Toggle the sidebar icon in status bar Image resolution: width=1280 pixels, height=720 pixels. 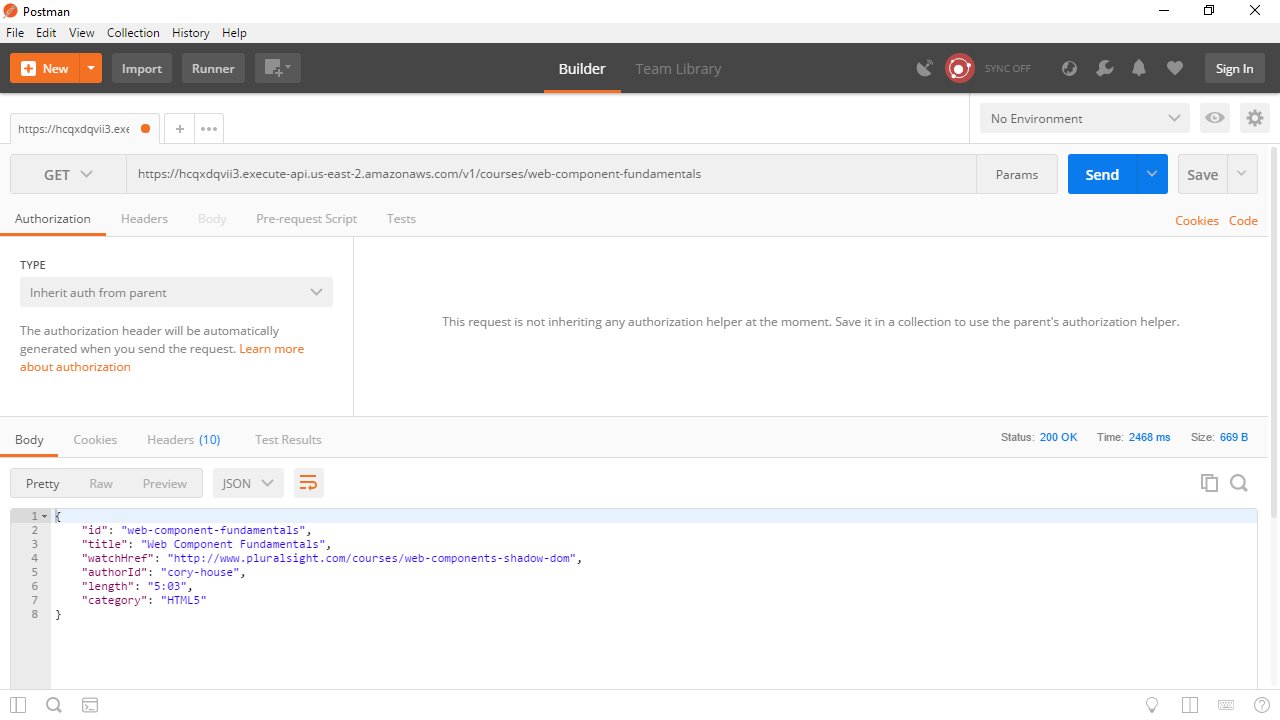[x=18, y=705]
